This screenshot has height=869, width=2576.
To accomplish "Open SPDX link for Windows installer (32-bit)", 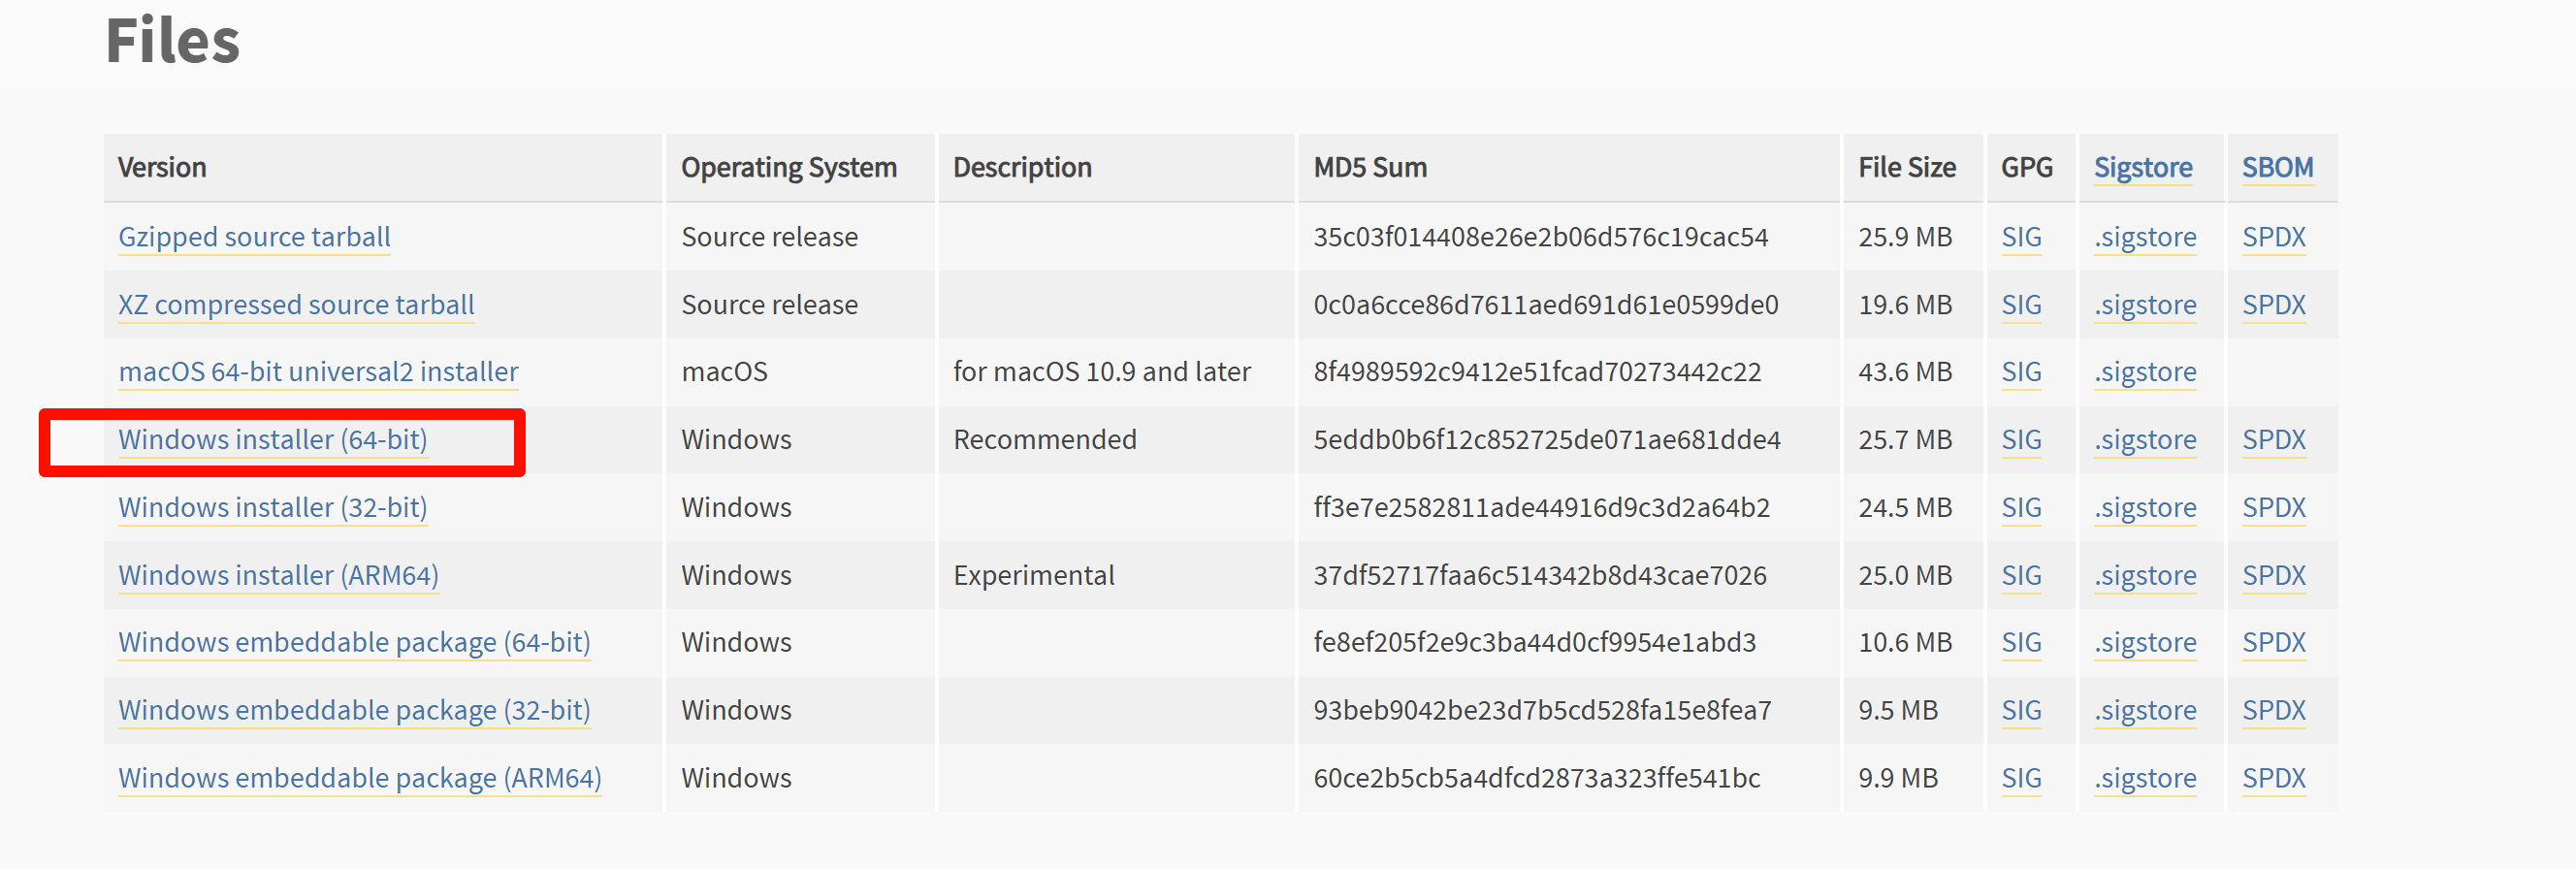I will pos(2273,508).
